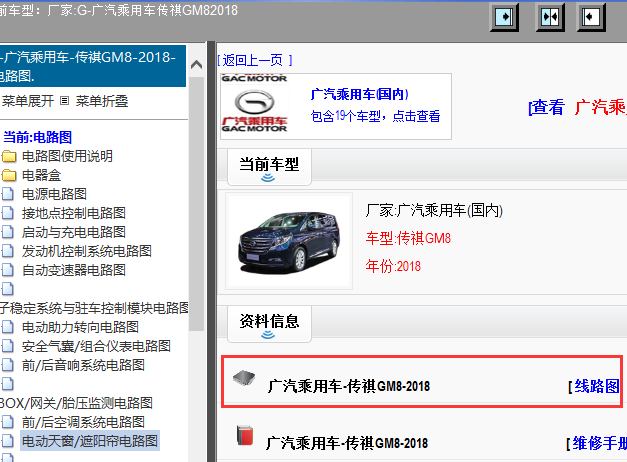Select 电动助力转向电路图 entry
Image resolution: width=627 pixels, height=462 pixels.
point(80,327)
